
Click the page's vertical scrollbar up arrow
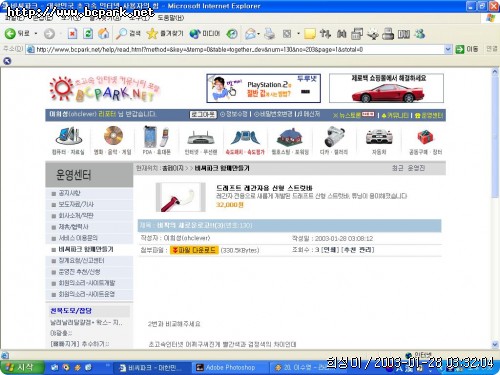[495, 72]
